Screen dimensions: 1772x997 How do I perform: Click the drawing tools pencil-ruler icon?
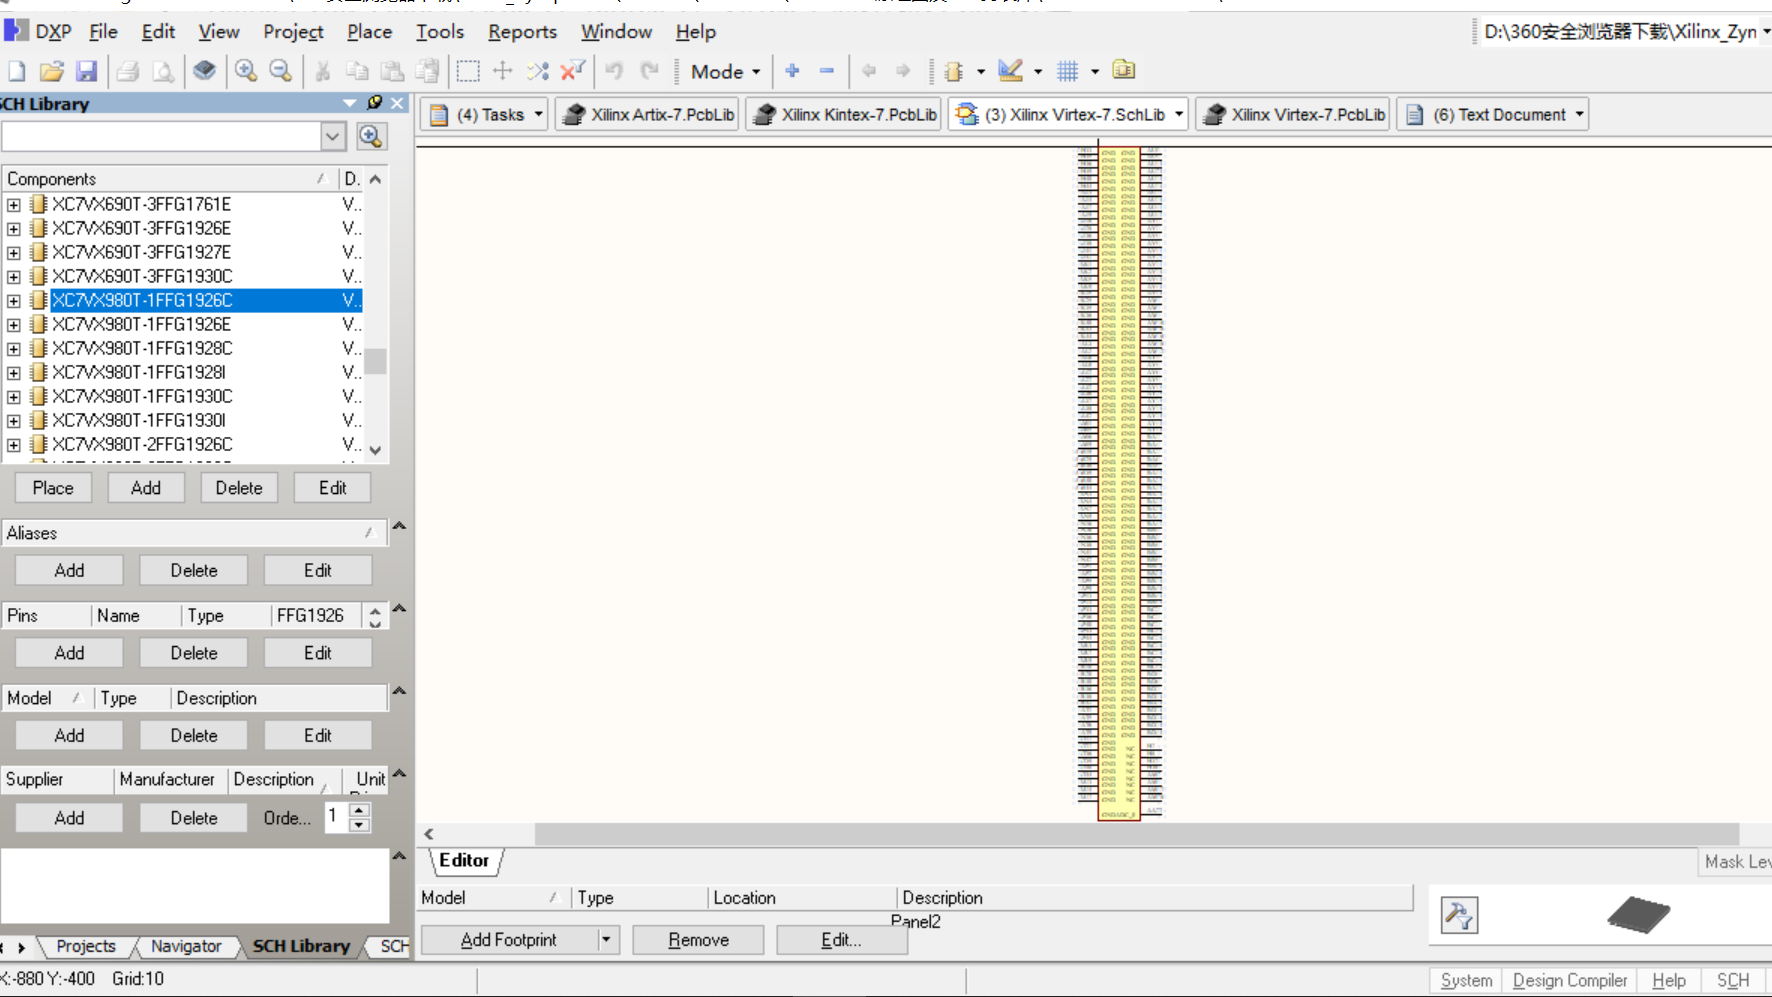[x=1011, y=71]
